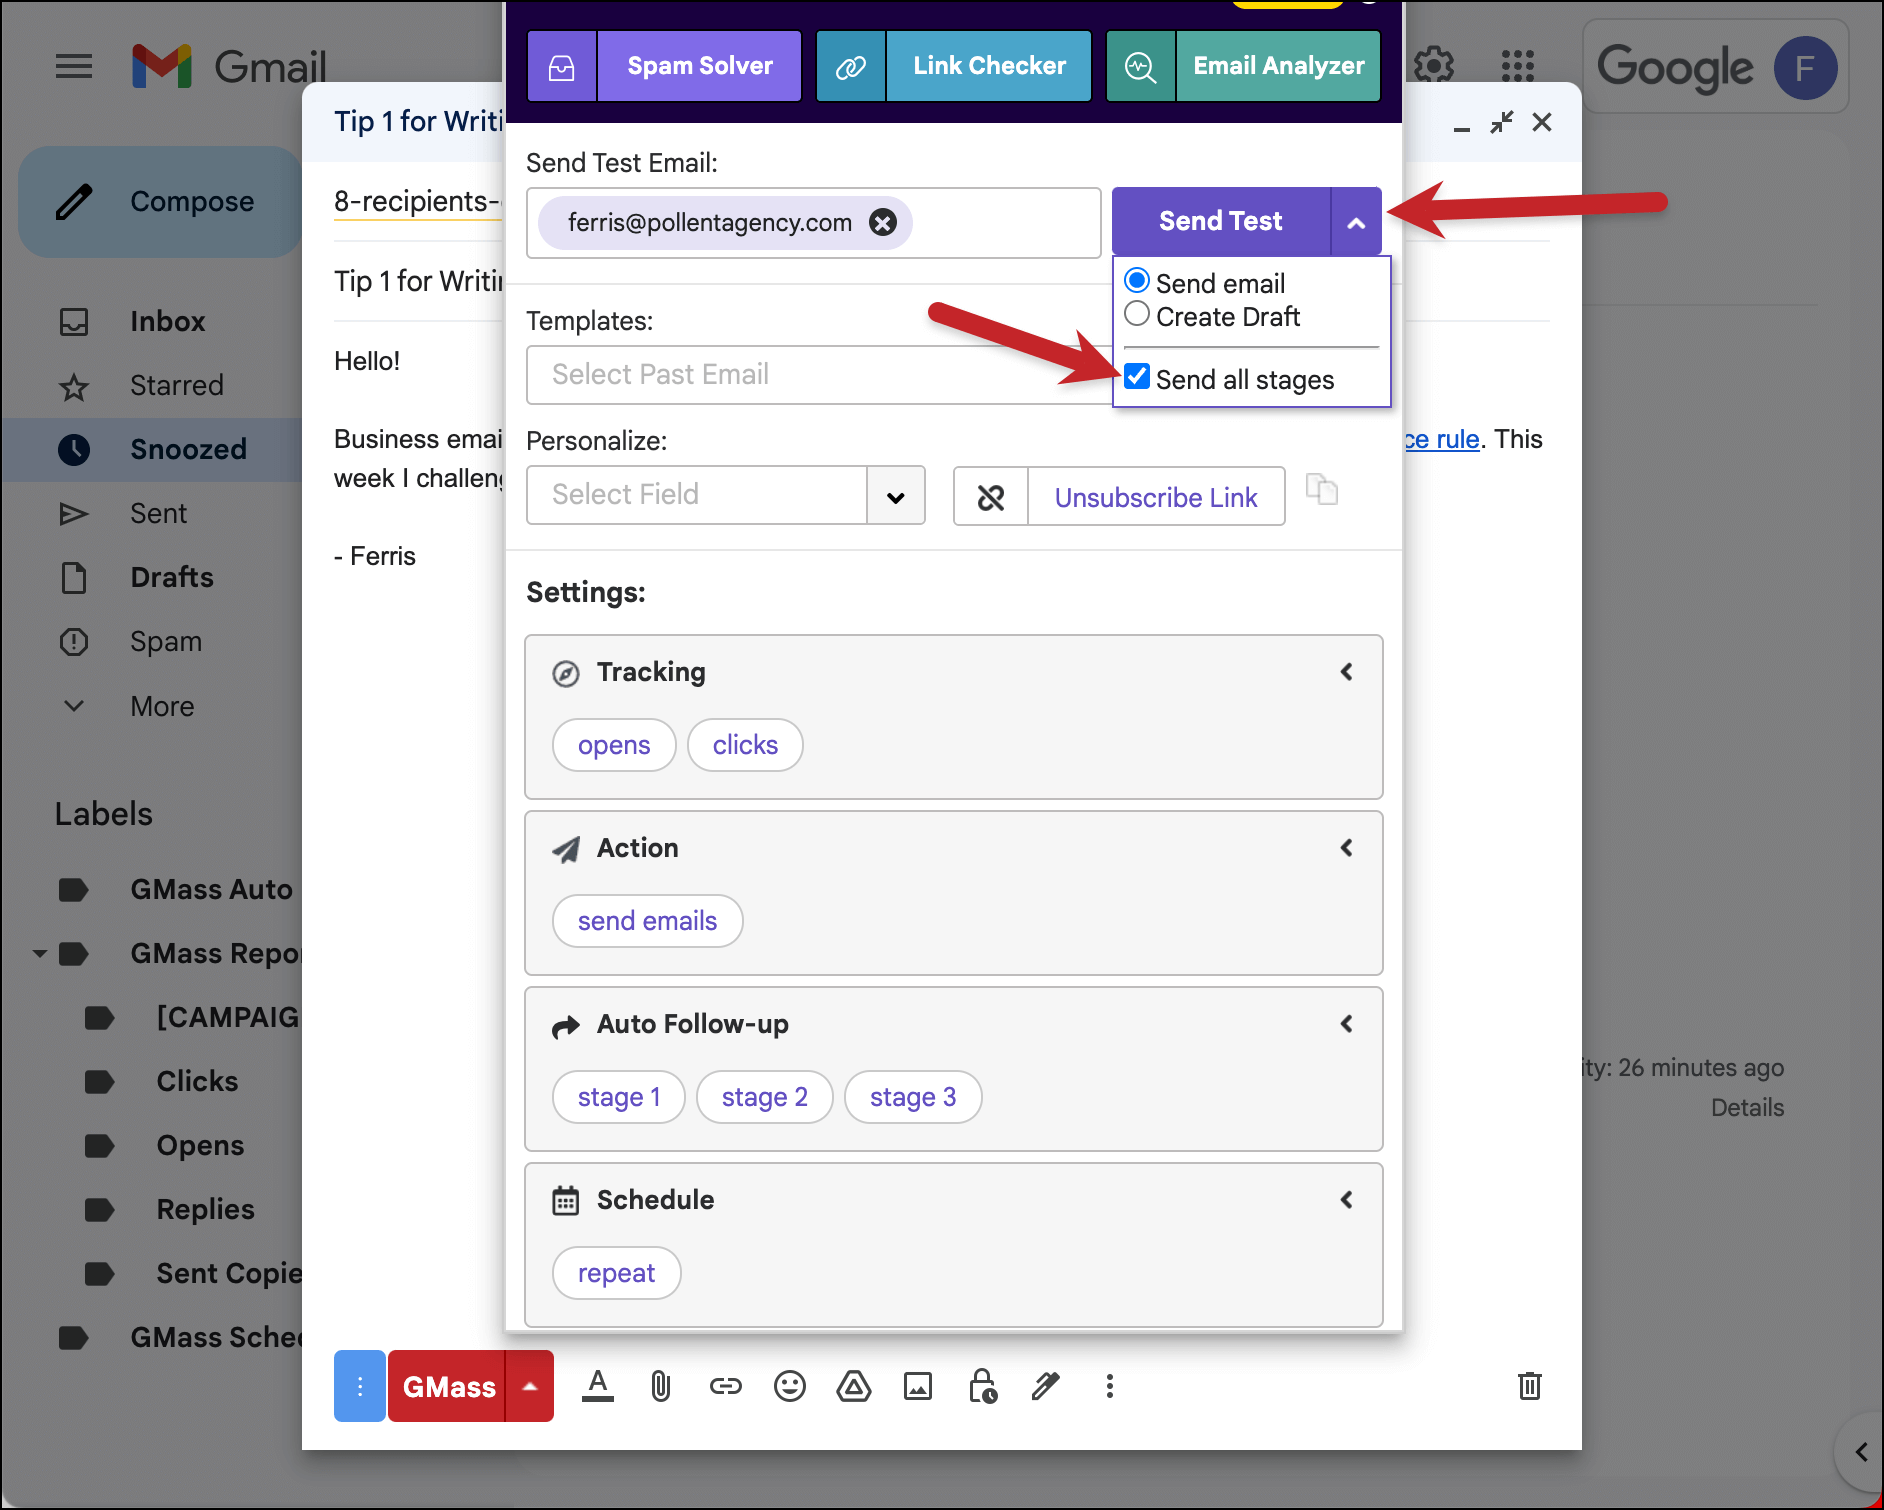This screenshot has height=1510, width=1884.
Task: Toggle the opens tracking pill
Action: [614, 745]
